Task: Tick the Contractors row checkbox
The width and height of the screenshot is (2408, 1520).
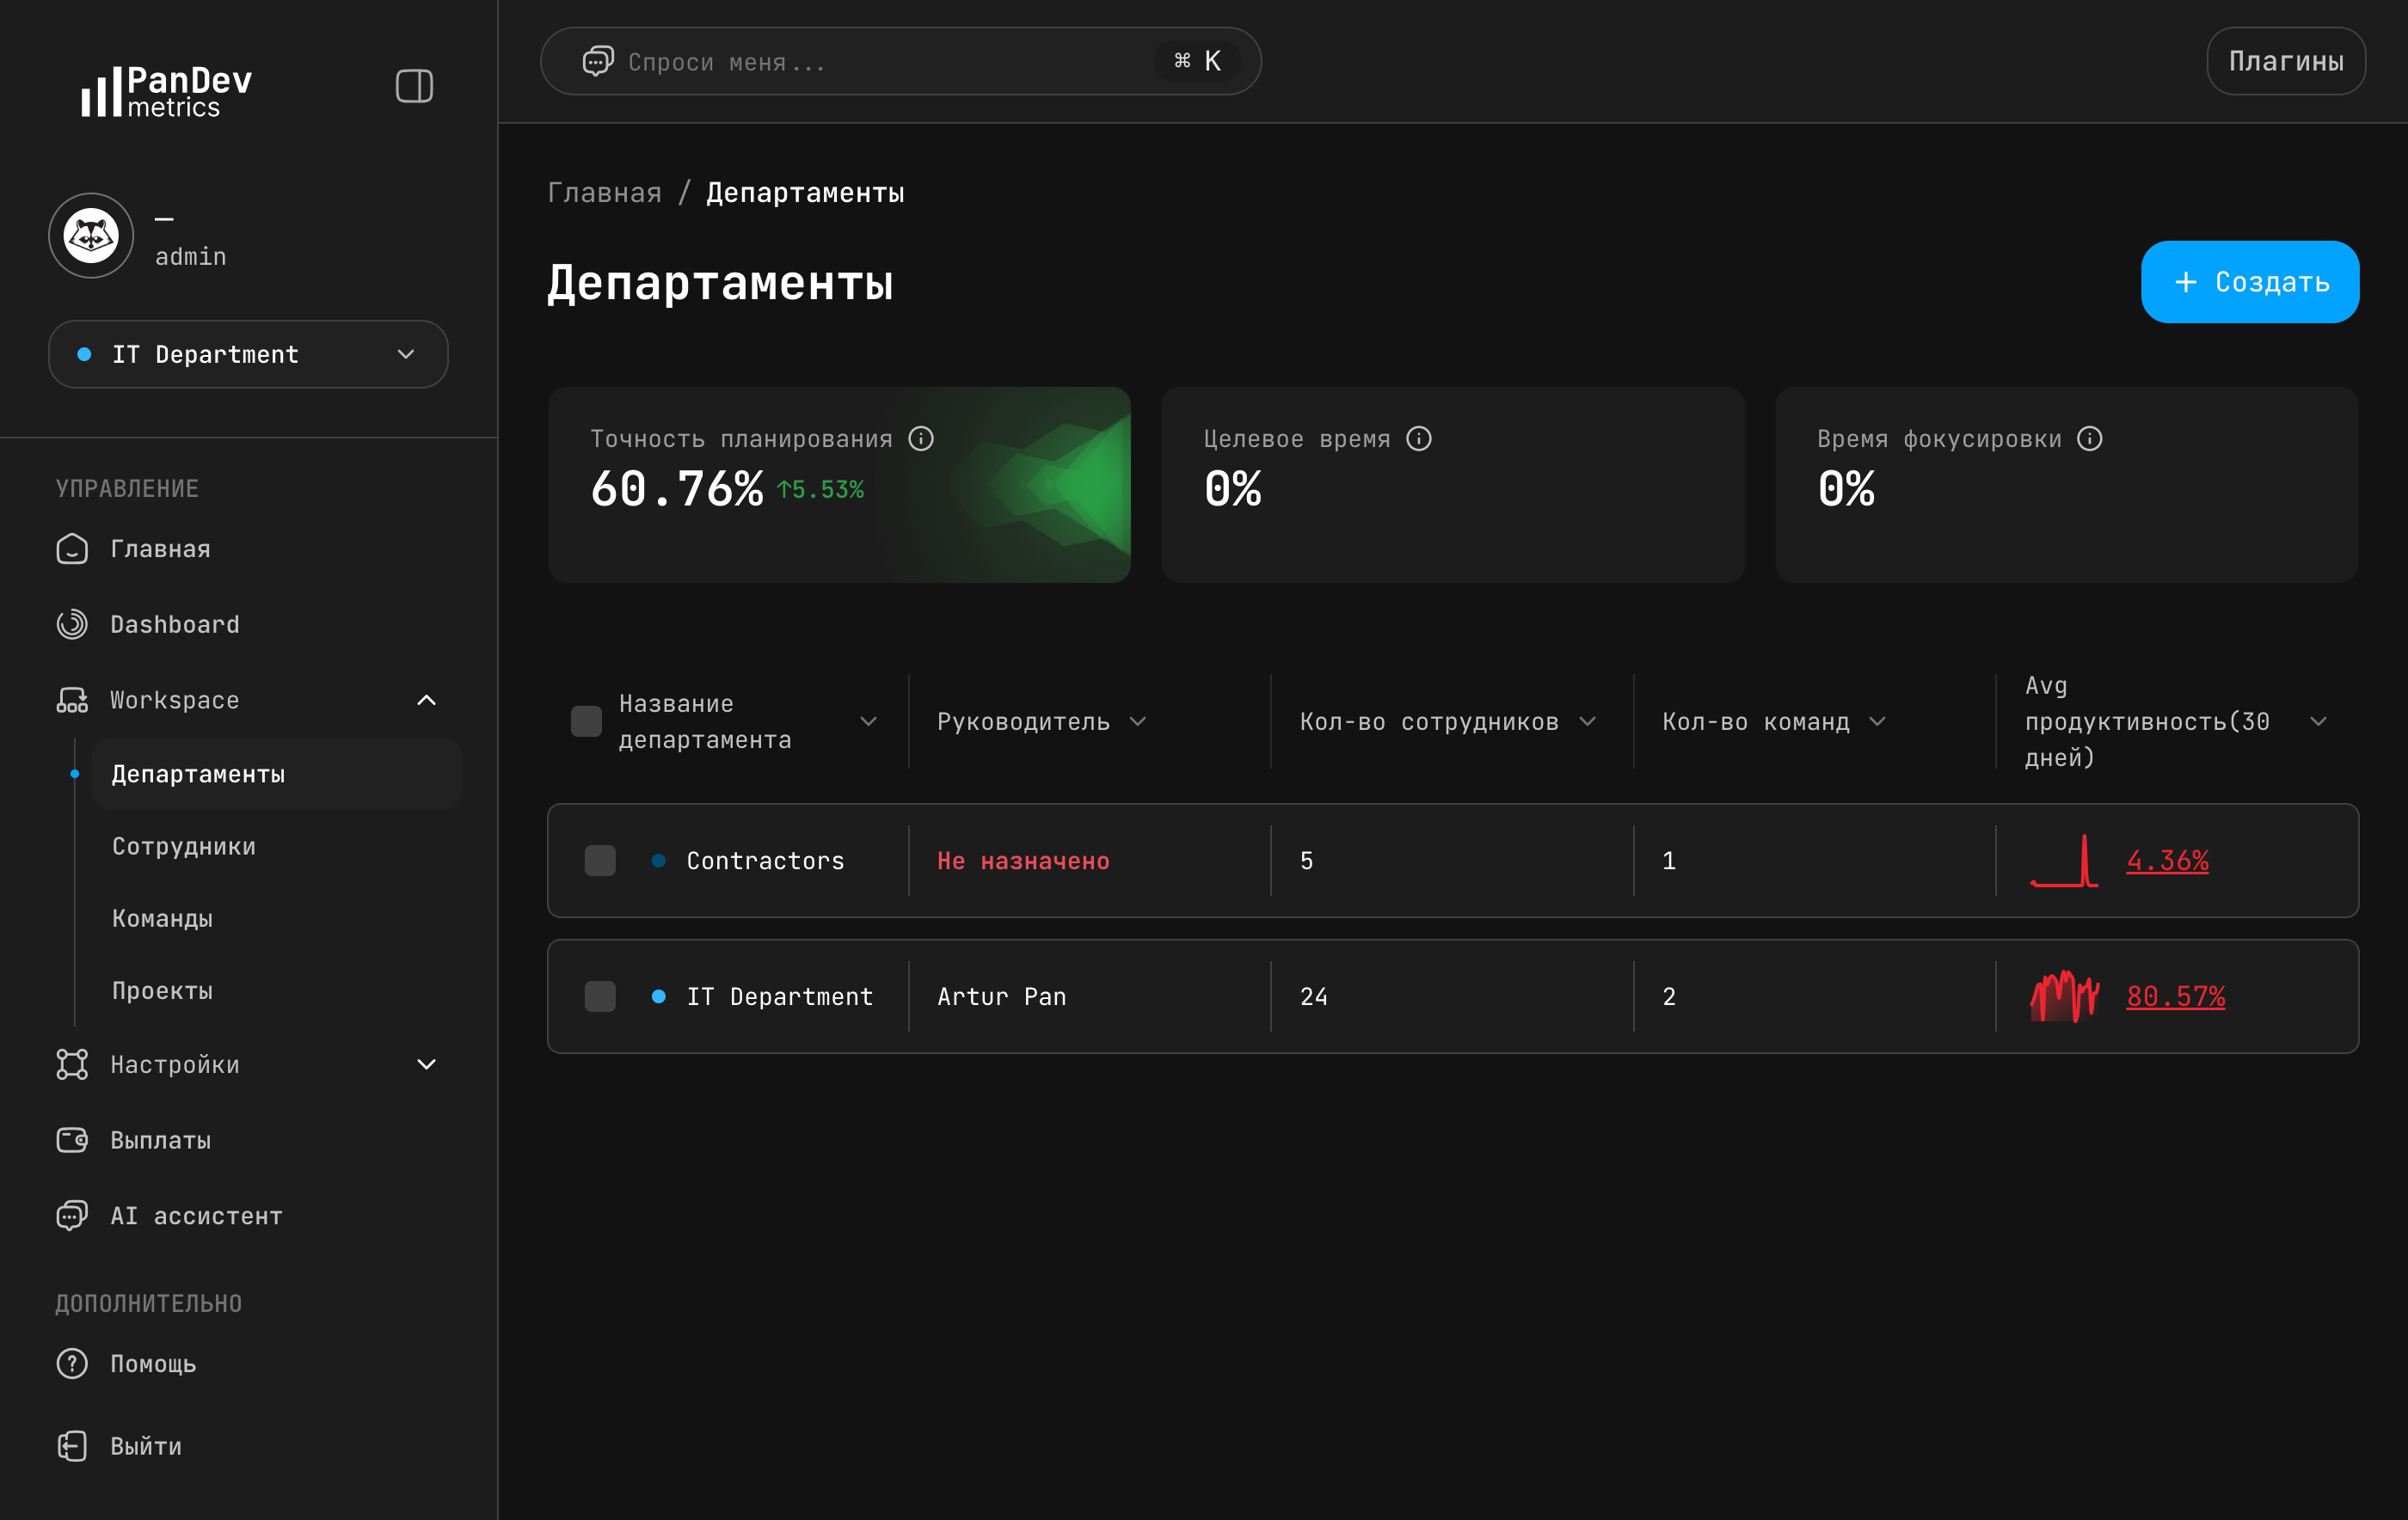Action: [x=600, y=861]
